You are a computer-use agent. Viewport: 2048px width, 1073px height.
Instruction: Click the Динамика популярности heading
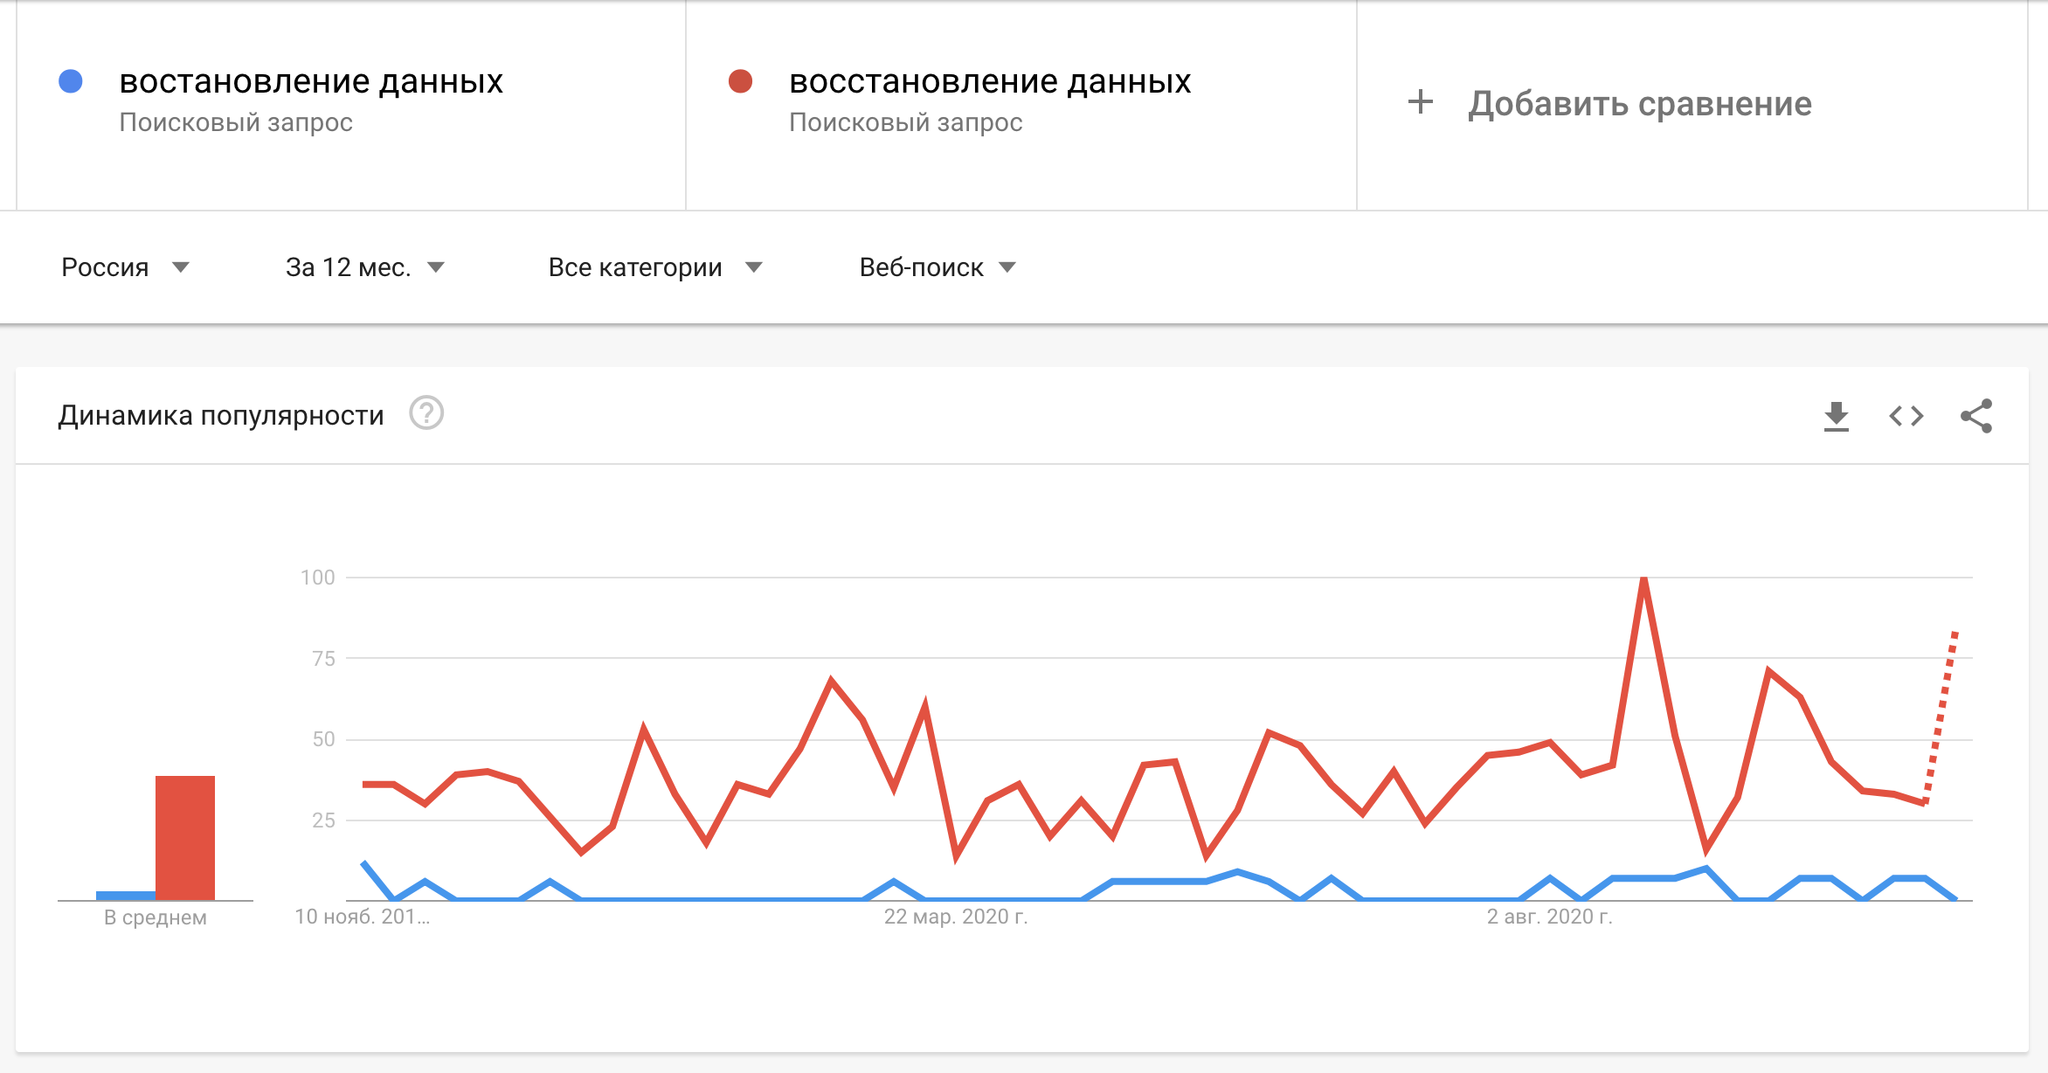[221, 415]
